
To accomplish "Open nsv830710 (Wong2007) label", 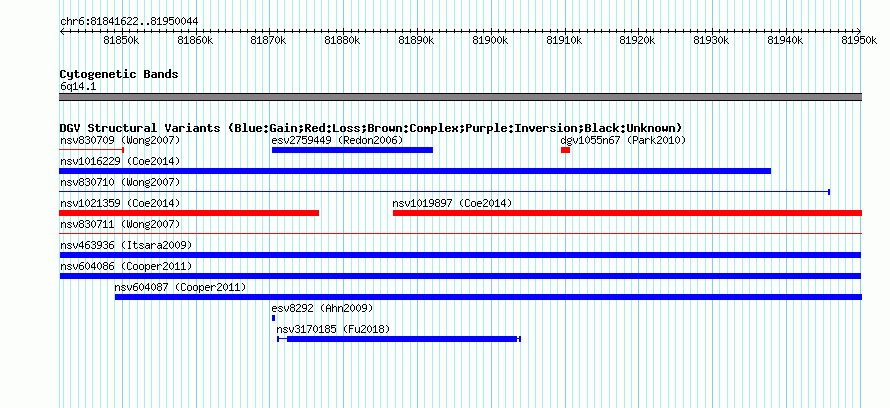I will (x=120, y=182).
